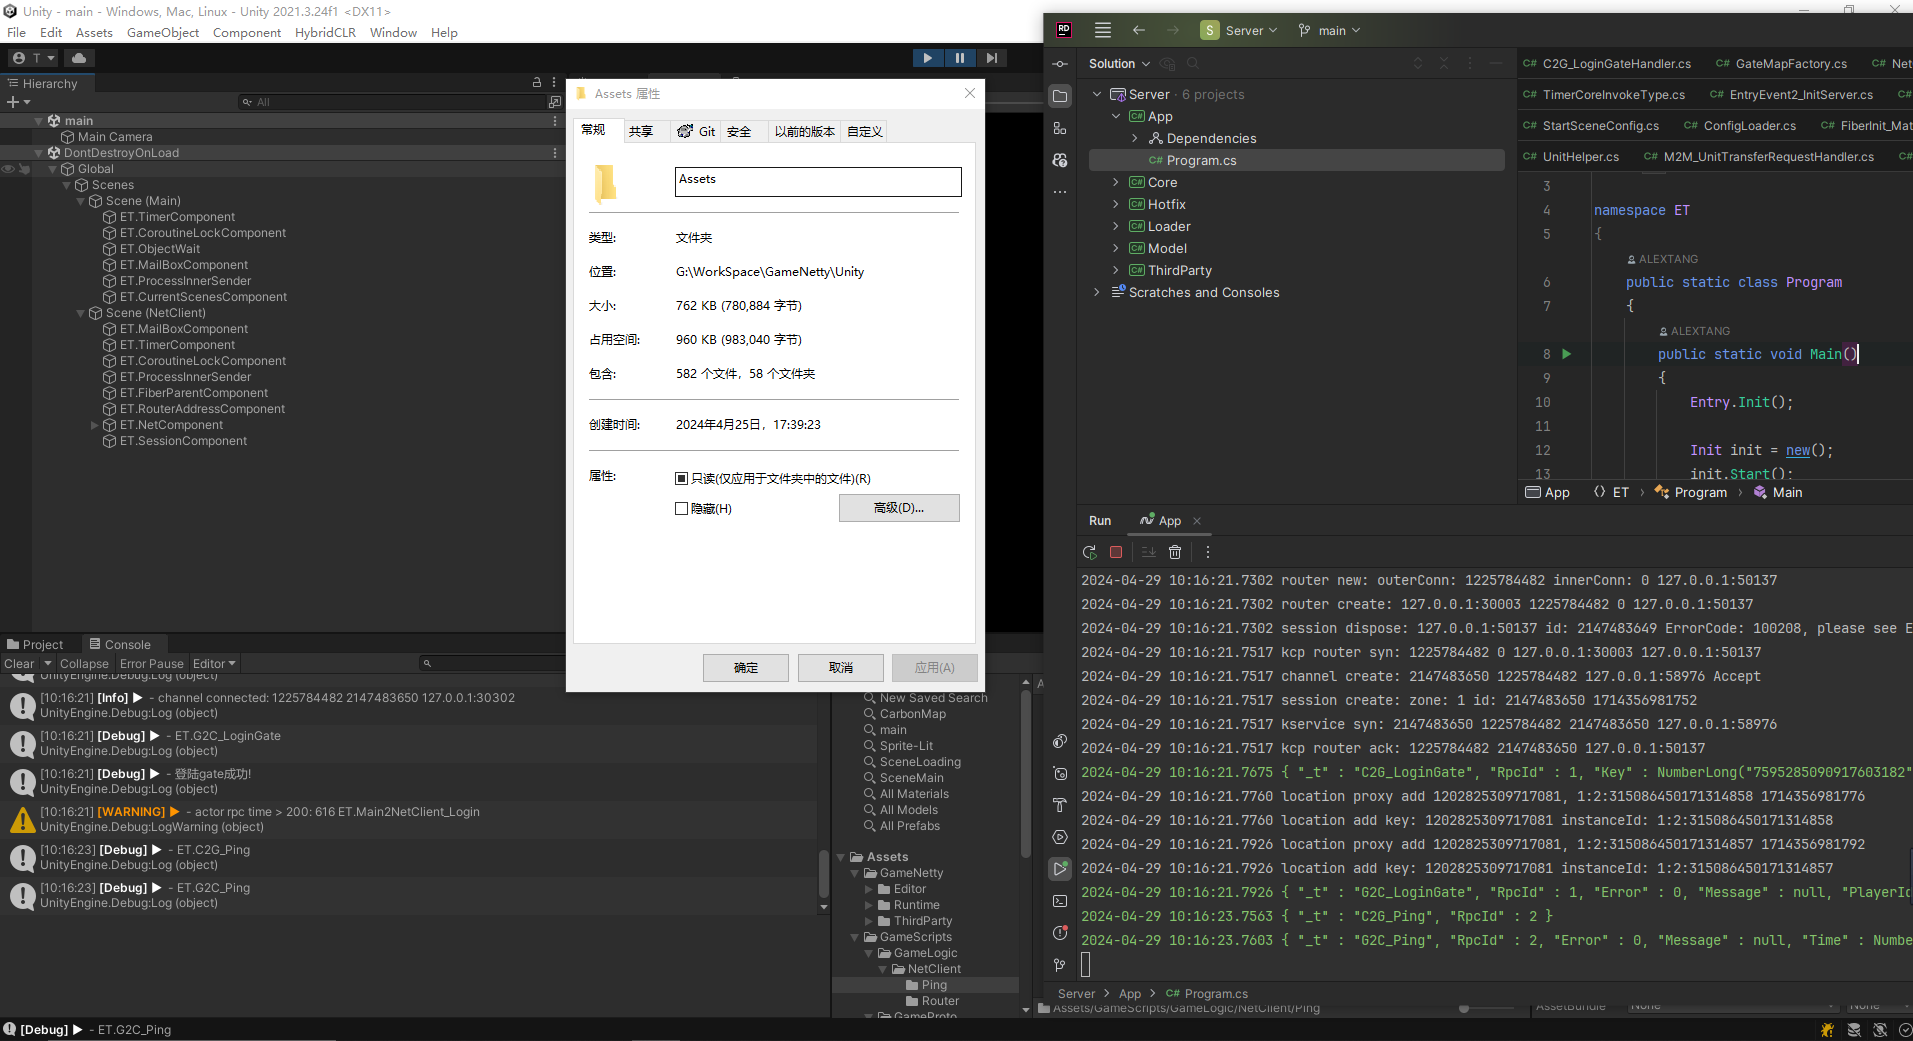Viewport: 1913px width, 1041px height.
Task: Open the 共享 tab in properties dialog
Action: pyautogui.click(x=641, y=131)
